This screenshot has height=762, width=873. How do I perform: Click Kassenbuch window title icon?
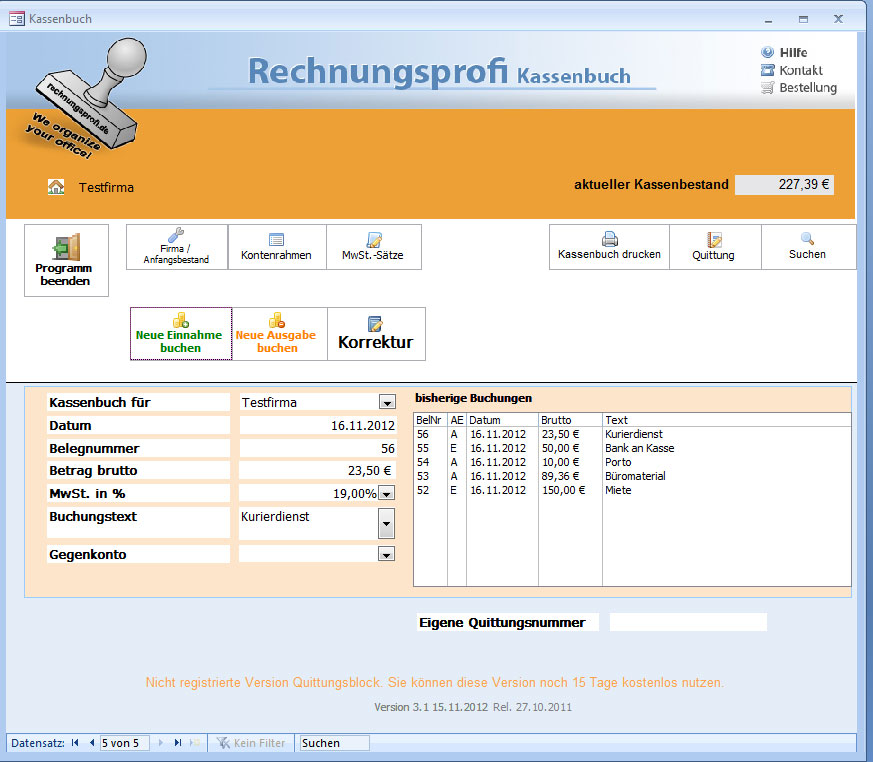coord(17,18)
